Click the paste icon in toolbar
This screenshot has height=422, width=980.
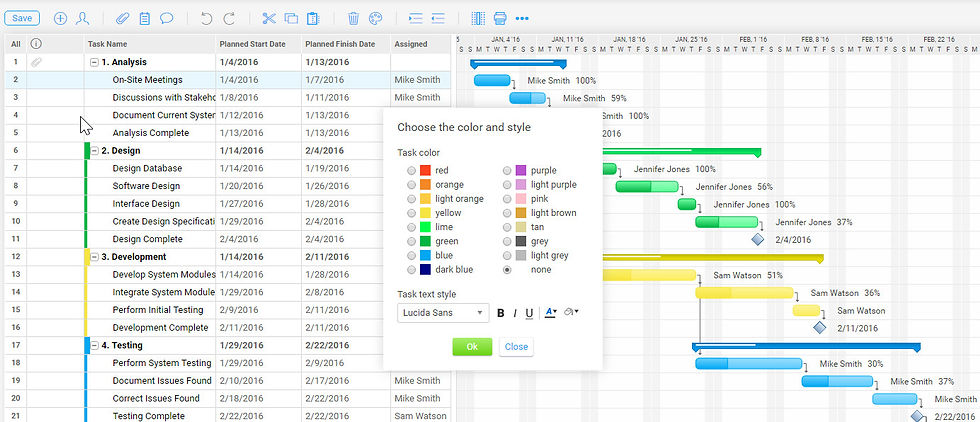[312, 18]
